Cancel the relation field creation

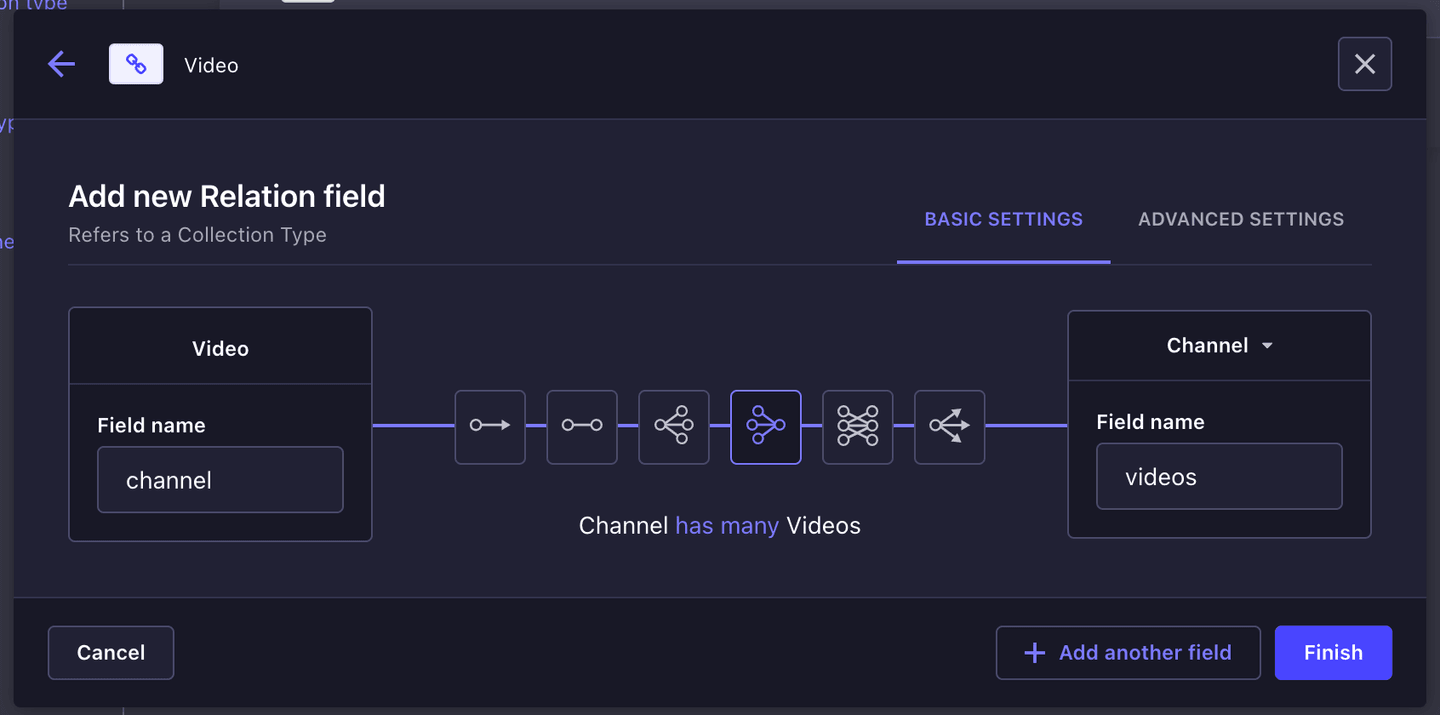point(110,652)
